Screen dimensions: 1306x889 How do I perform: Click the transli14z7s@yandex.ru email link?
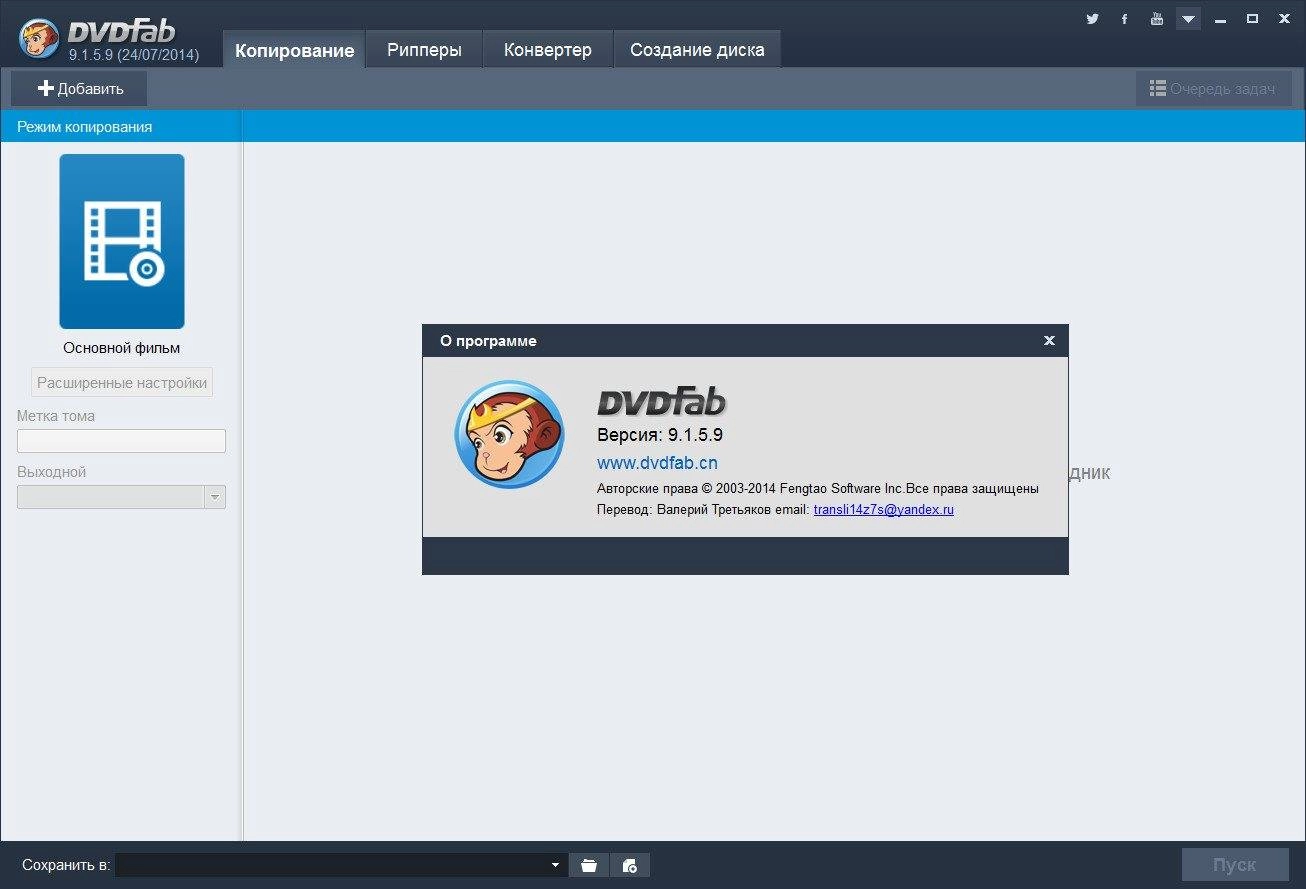pyautogui.click(x=884, y=509)
